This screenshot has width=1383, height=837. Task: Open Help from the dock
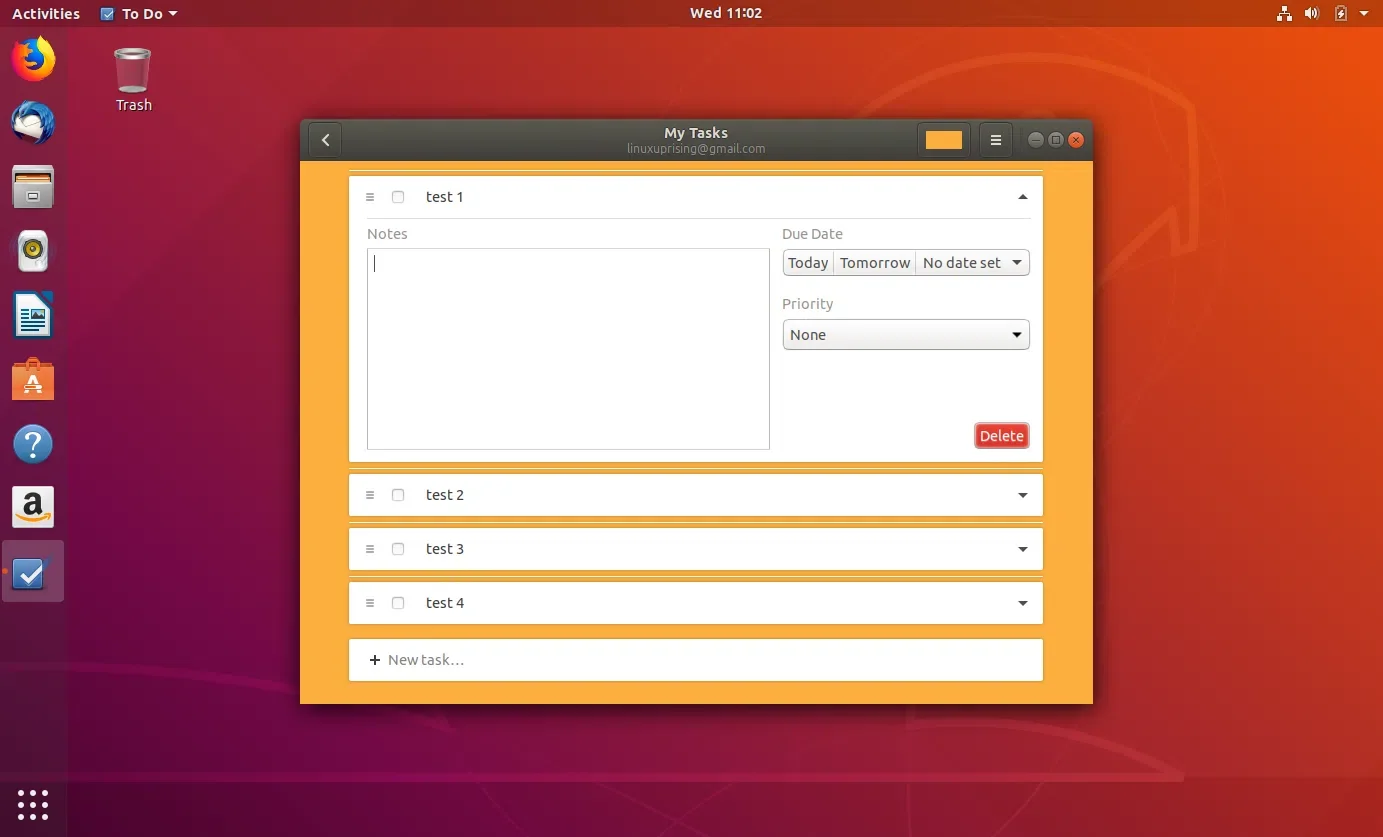point(33,444)
